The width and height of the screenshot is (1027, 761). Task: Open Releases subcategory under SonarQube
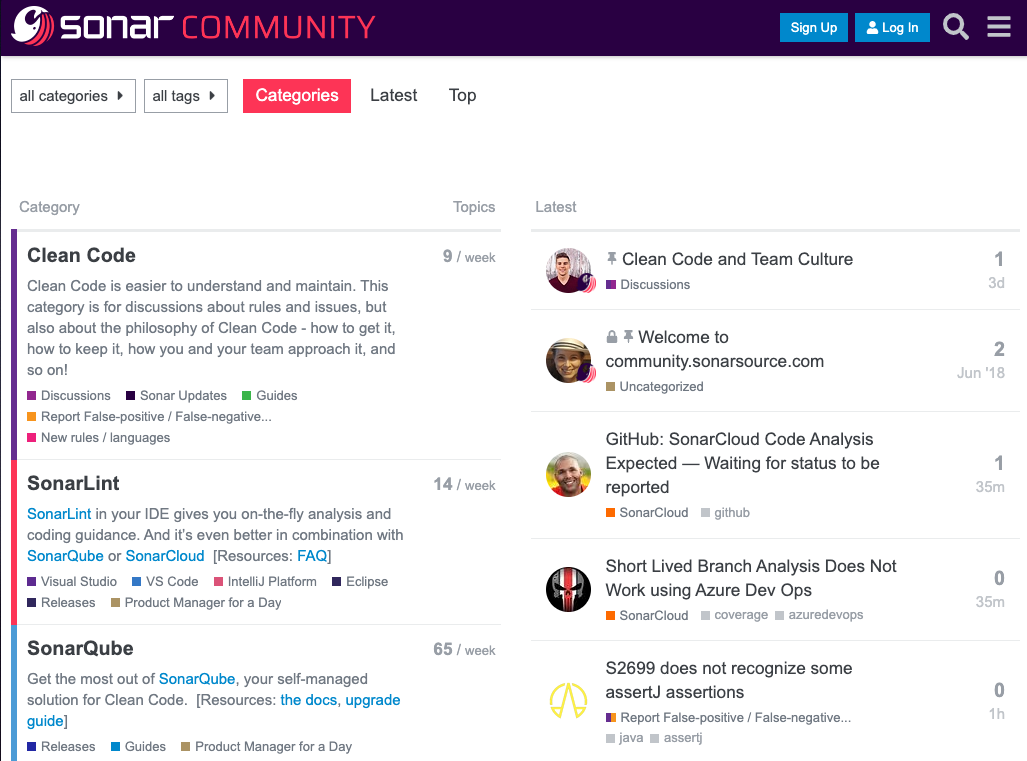click(61, 747)
